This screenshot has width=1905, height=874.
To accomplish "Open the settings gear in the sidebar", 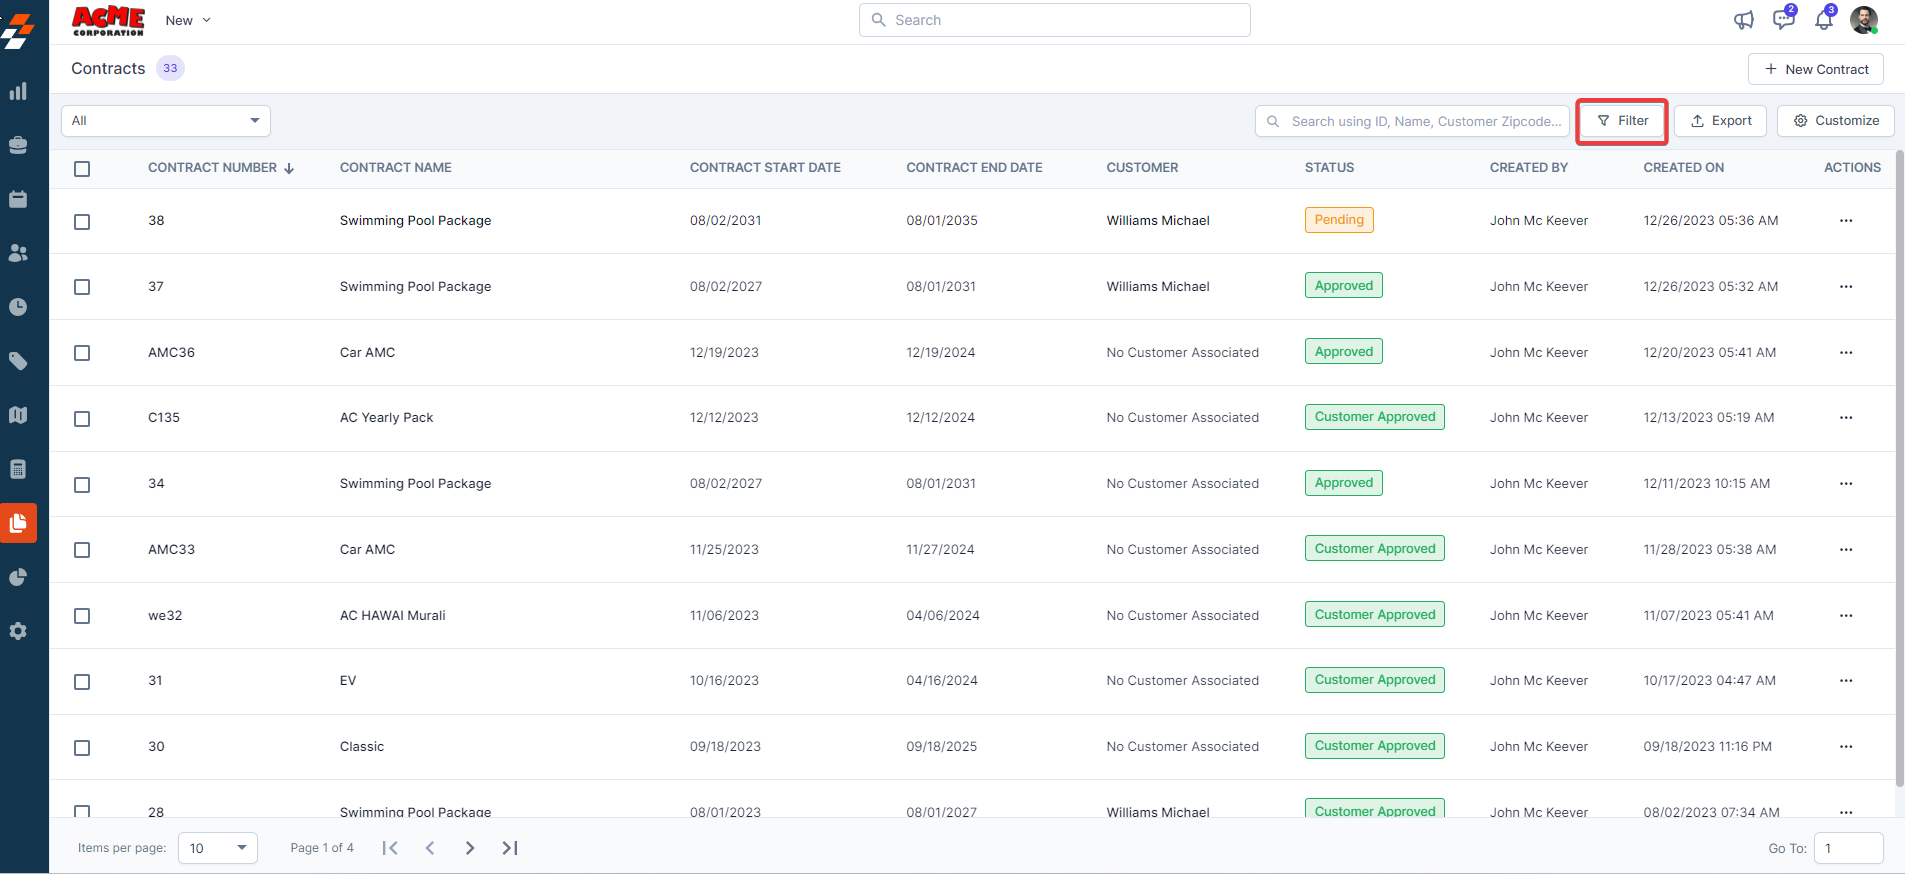I will click(18, 631).
